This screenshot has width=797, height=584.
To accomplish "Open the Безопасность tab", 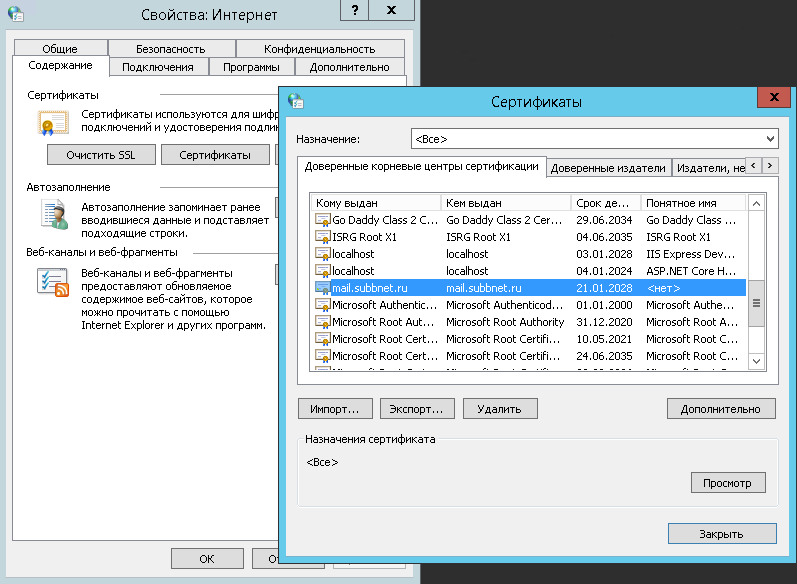I will click(170, 48).
